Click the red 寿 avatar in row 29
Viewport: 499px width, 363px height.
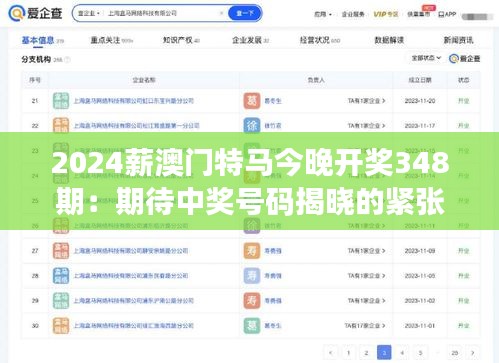(252, 301)
